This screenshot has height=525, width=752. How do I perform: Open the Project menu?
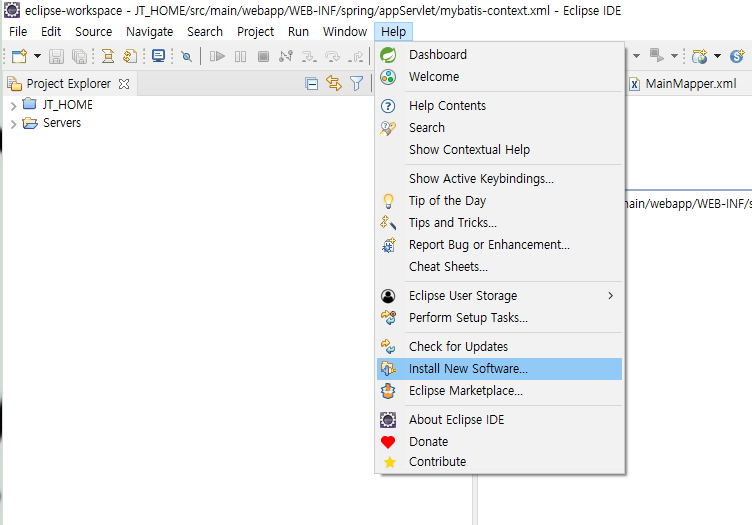pos(256,32)
